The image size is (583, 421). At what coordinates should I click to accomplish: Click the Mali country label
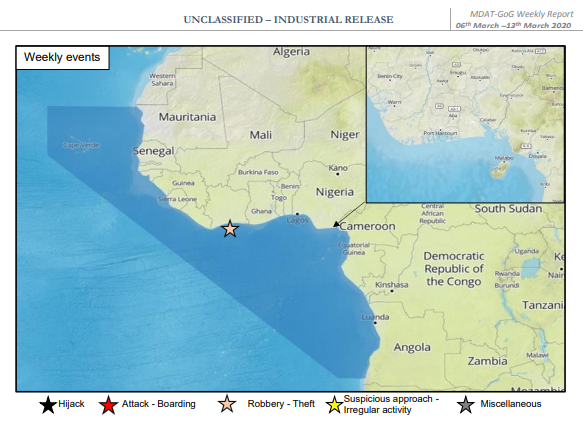point(261,135)
